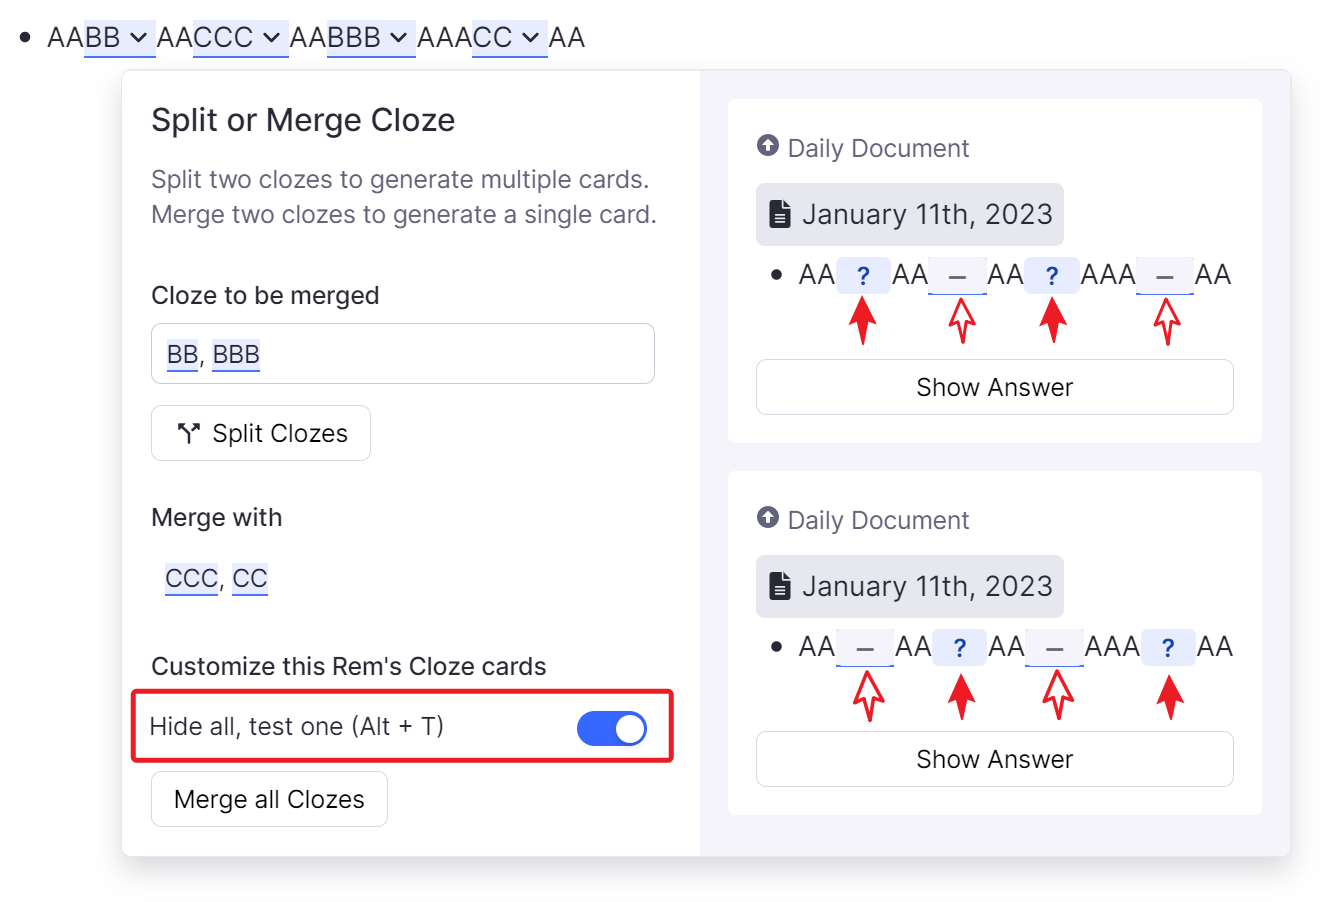Show Answer on the first preview card

tap(994, 387)
